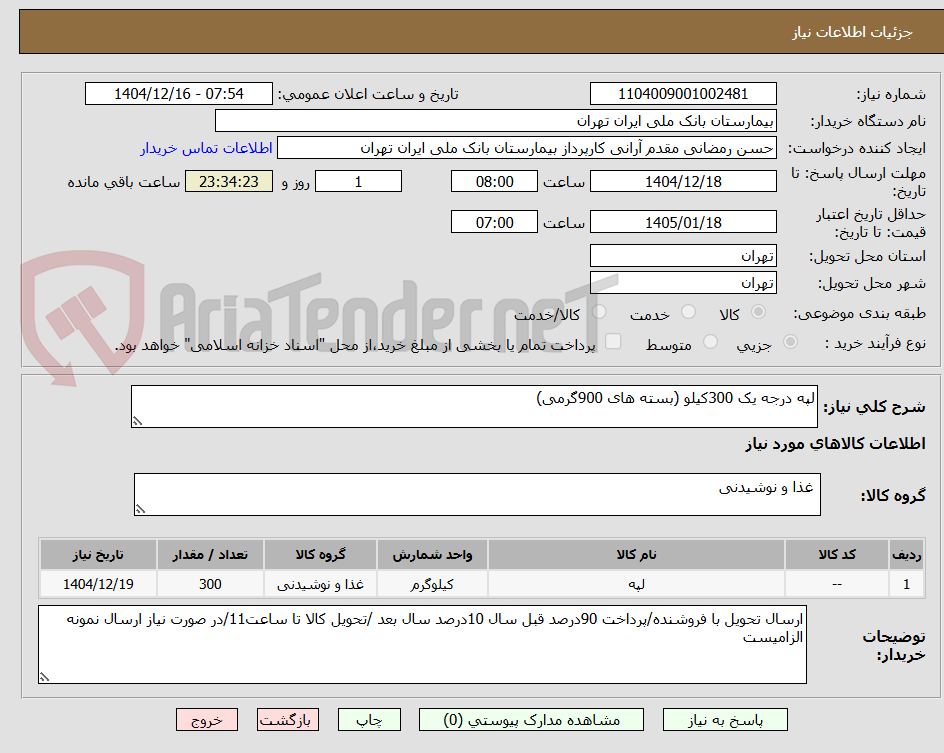Select the کالا radio button
Viewport: 944px width, 753px height.
[x=759, y=312]
